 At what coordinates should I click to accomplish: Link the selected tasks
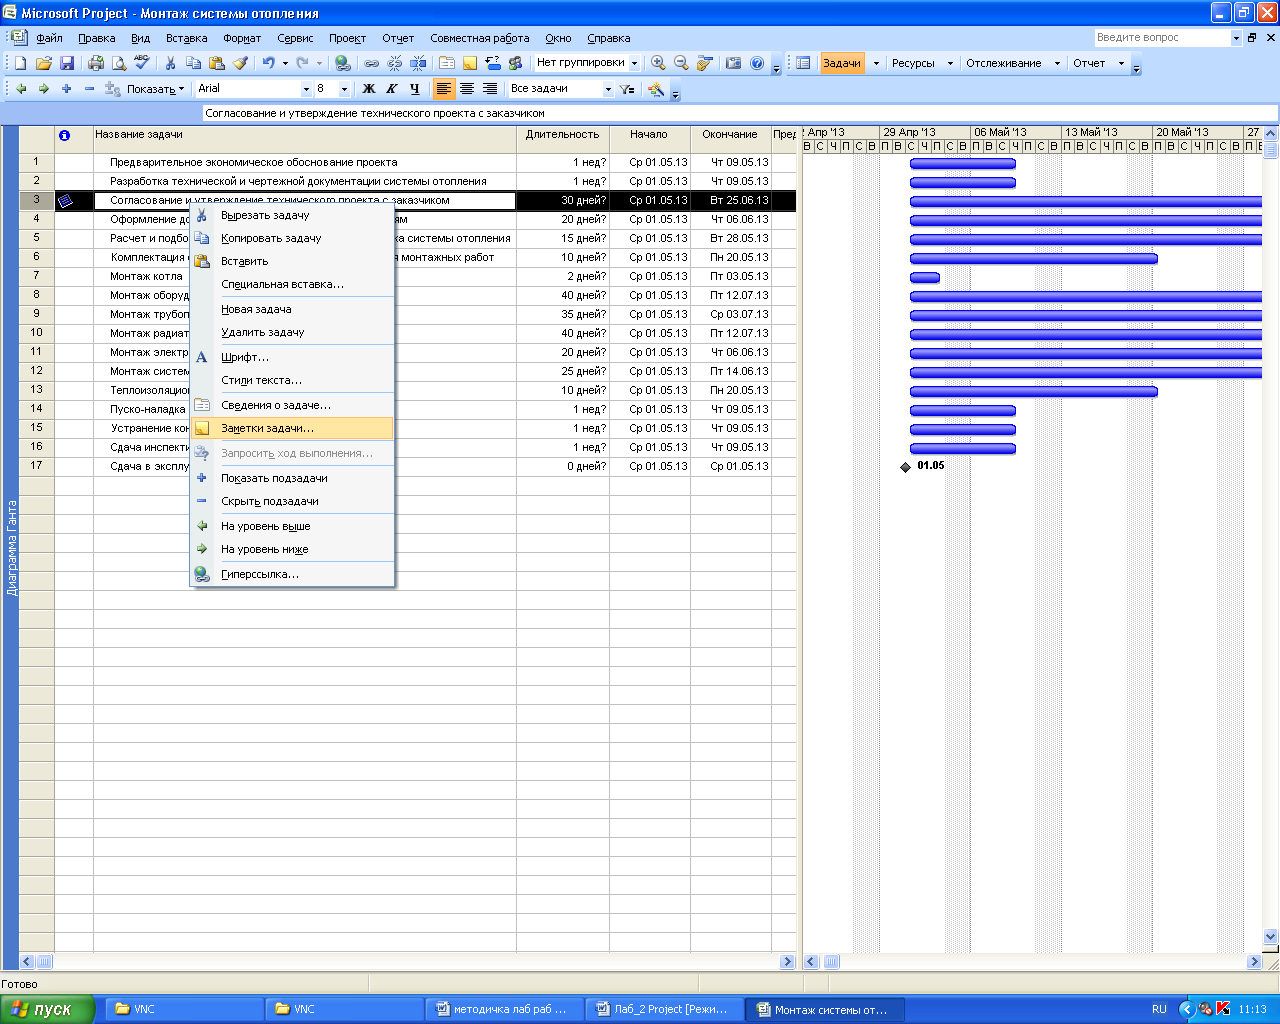[371, 63]
